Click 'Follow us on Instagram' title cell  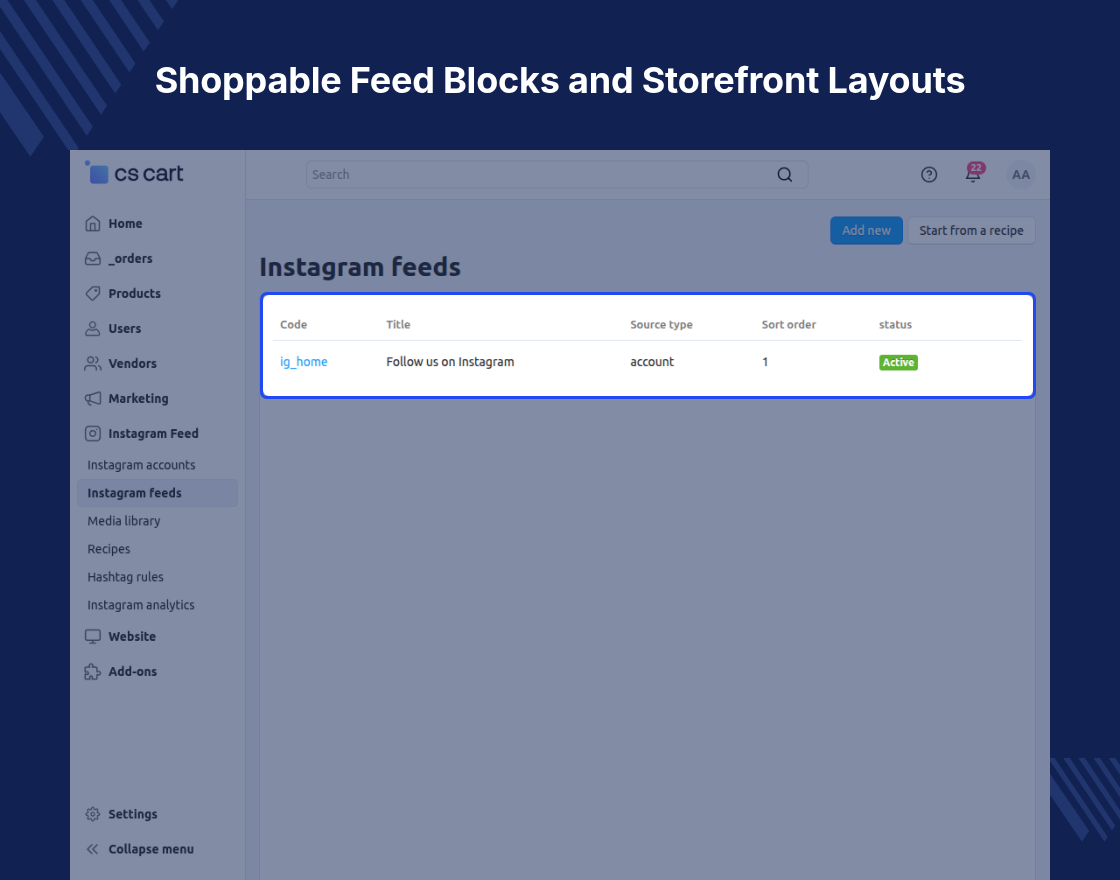tap(450, 361)
